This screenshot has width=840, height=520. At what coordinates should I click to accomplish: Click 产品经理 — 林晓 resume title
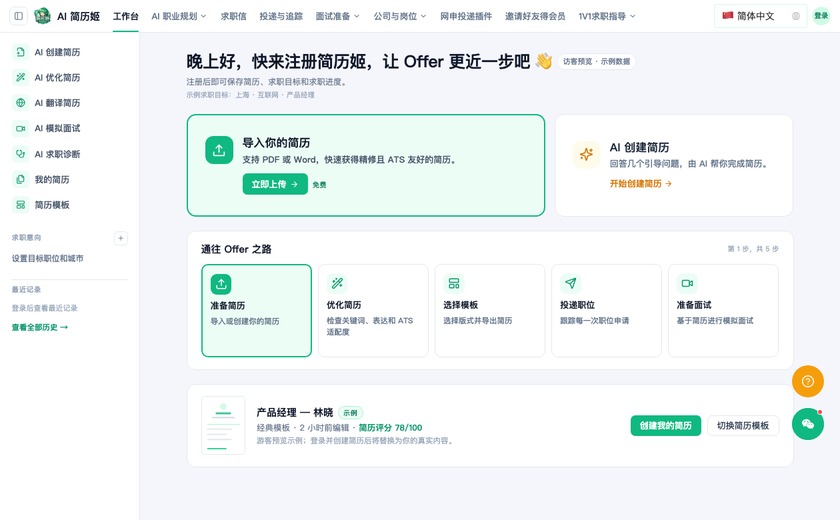pos(295,412)
